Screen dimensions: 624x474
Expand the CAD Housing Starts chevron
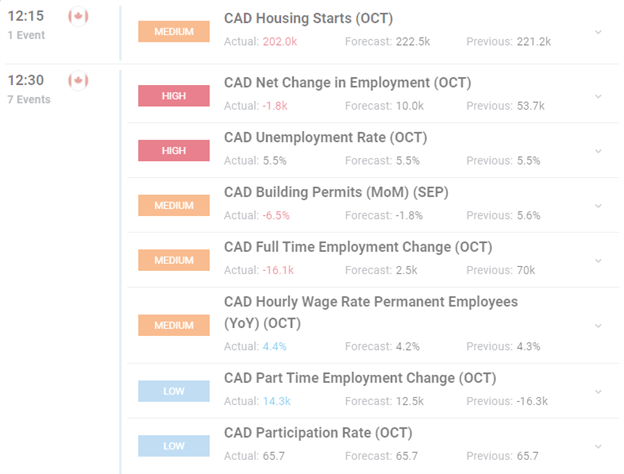pos(598,32)
